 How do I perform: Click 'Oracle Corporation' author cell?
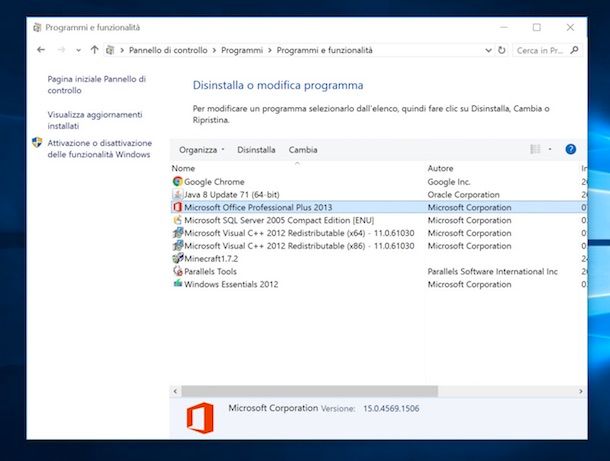click(463, 195)
